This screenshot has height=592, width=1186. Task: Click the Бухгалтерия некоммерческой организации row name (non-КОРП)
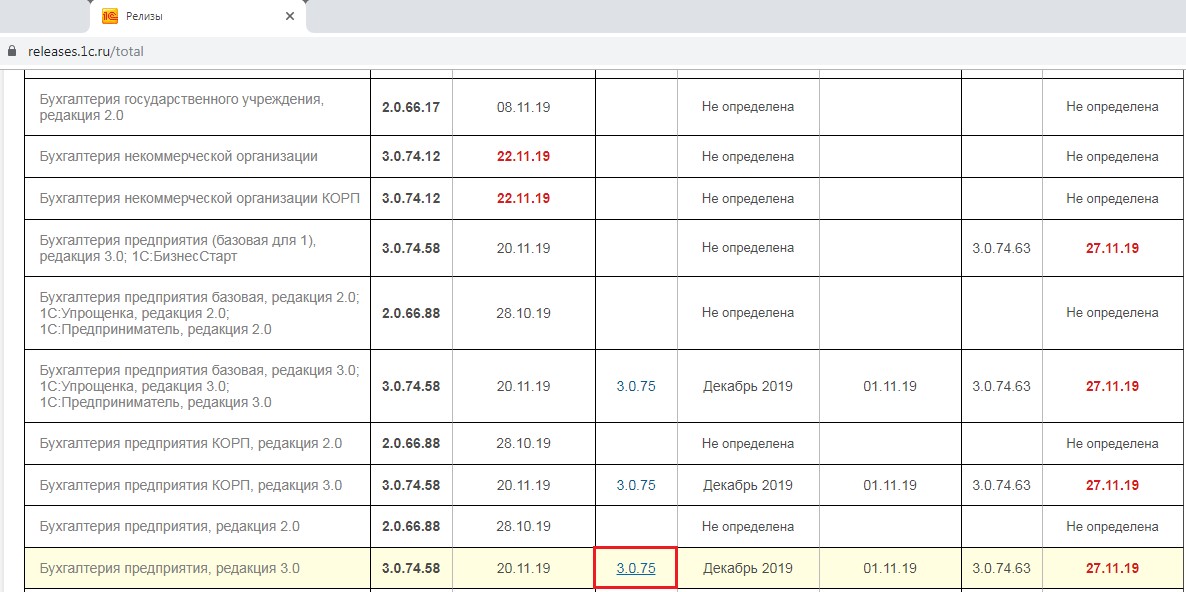(x=179, y=157)
